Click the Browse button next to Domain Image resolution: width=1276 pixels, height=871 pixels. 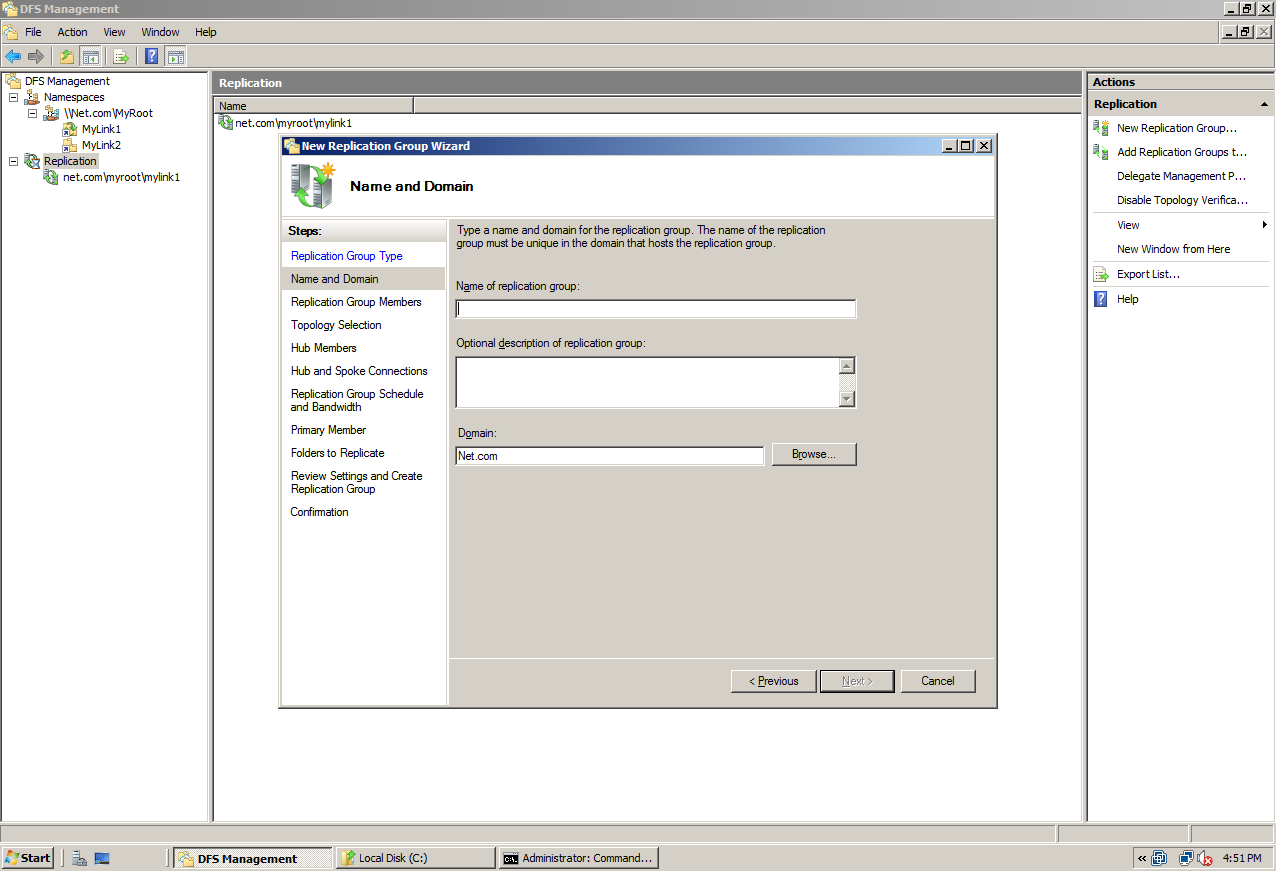click(813, 454)
